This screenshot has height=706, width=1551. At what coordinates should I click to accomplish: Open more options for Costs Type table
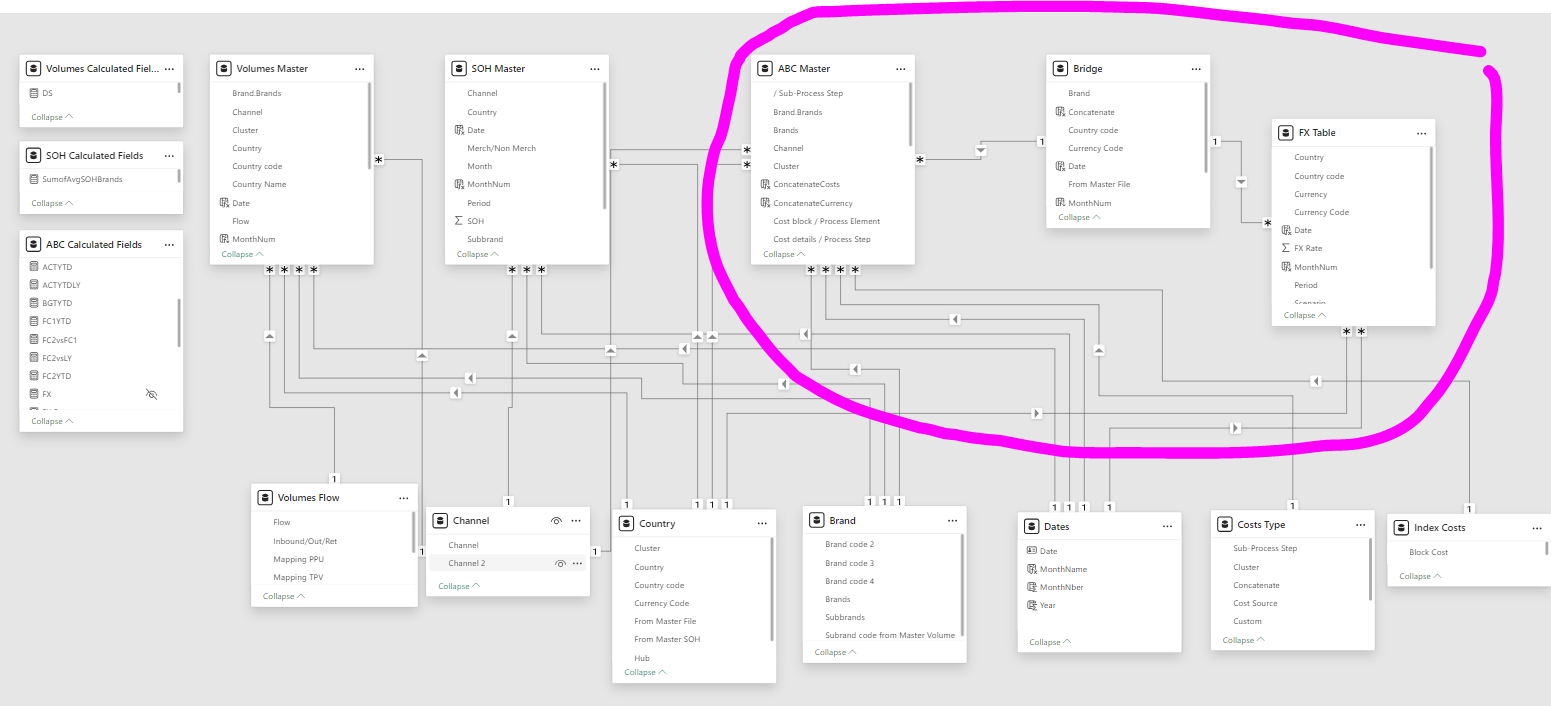click(x=1360, y=525)
